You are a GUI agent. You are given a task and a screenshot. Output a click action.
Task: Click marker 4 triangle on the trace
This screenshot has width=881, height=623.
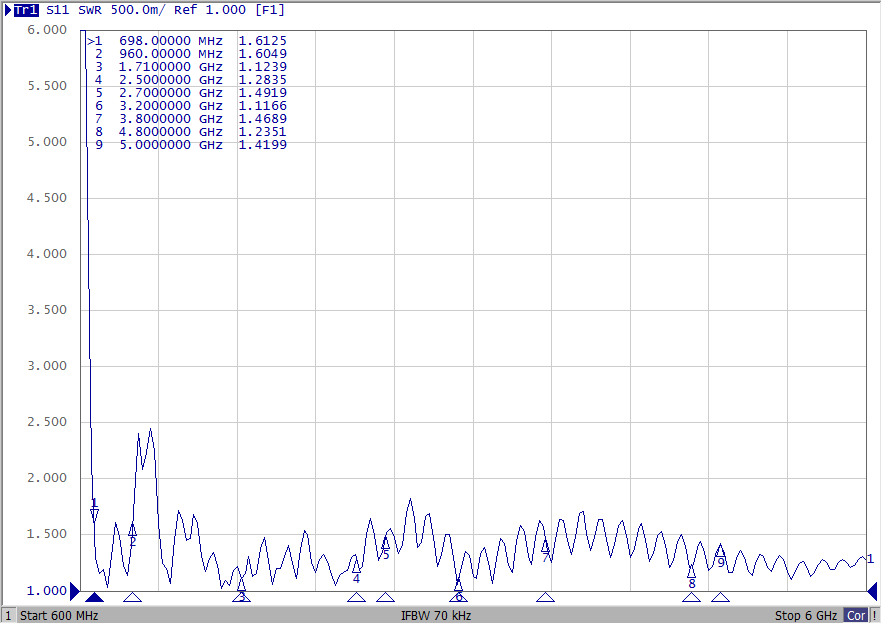(356, 567)
